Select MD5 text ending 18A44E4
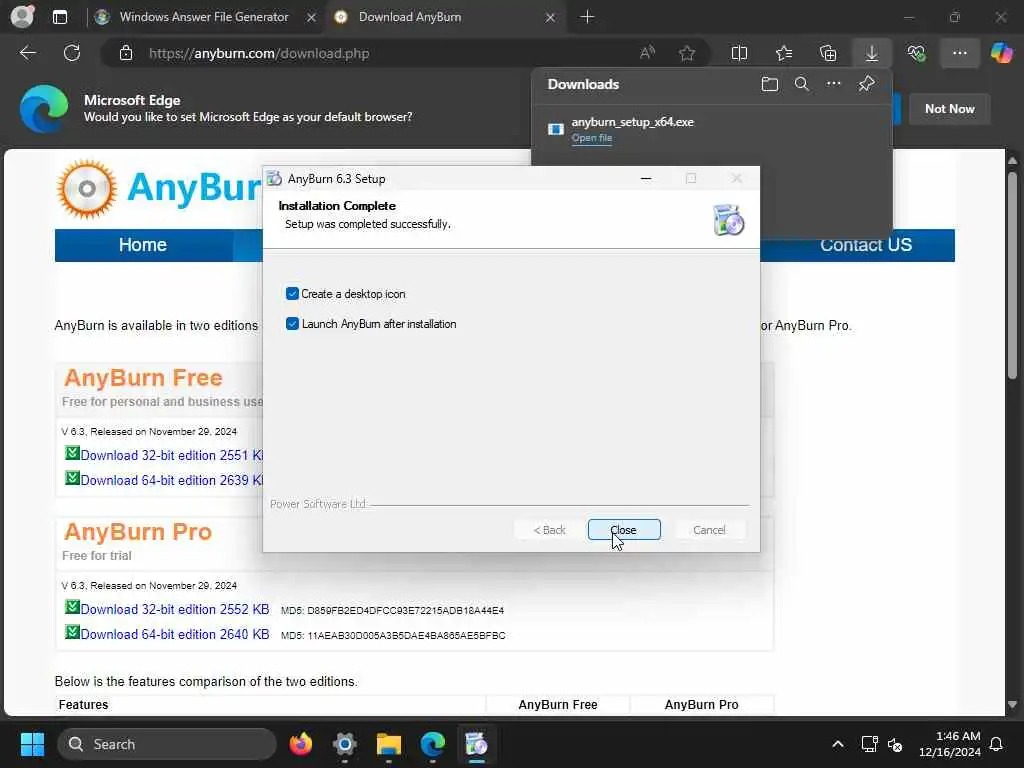 click(392, 611)
